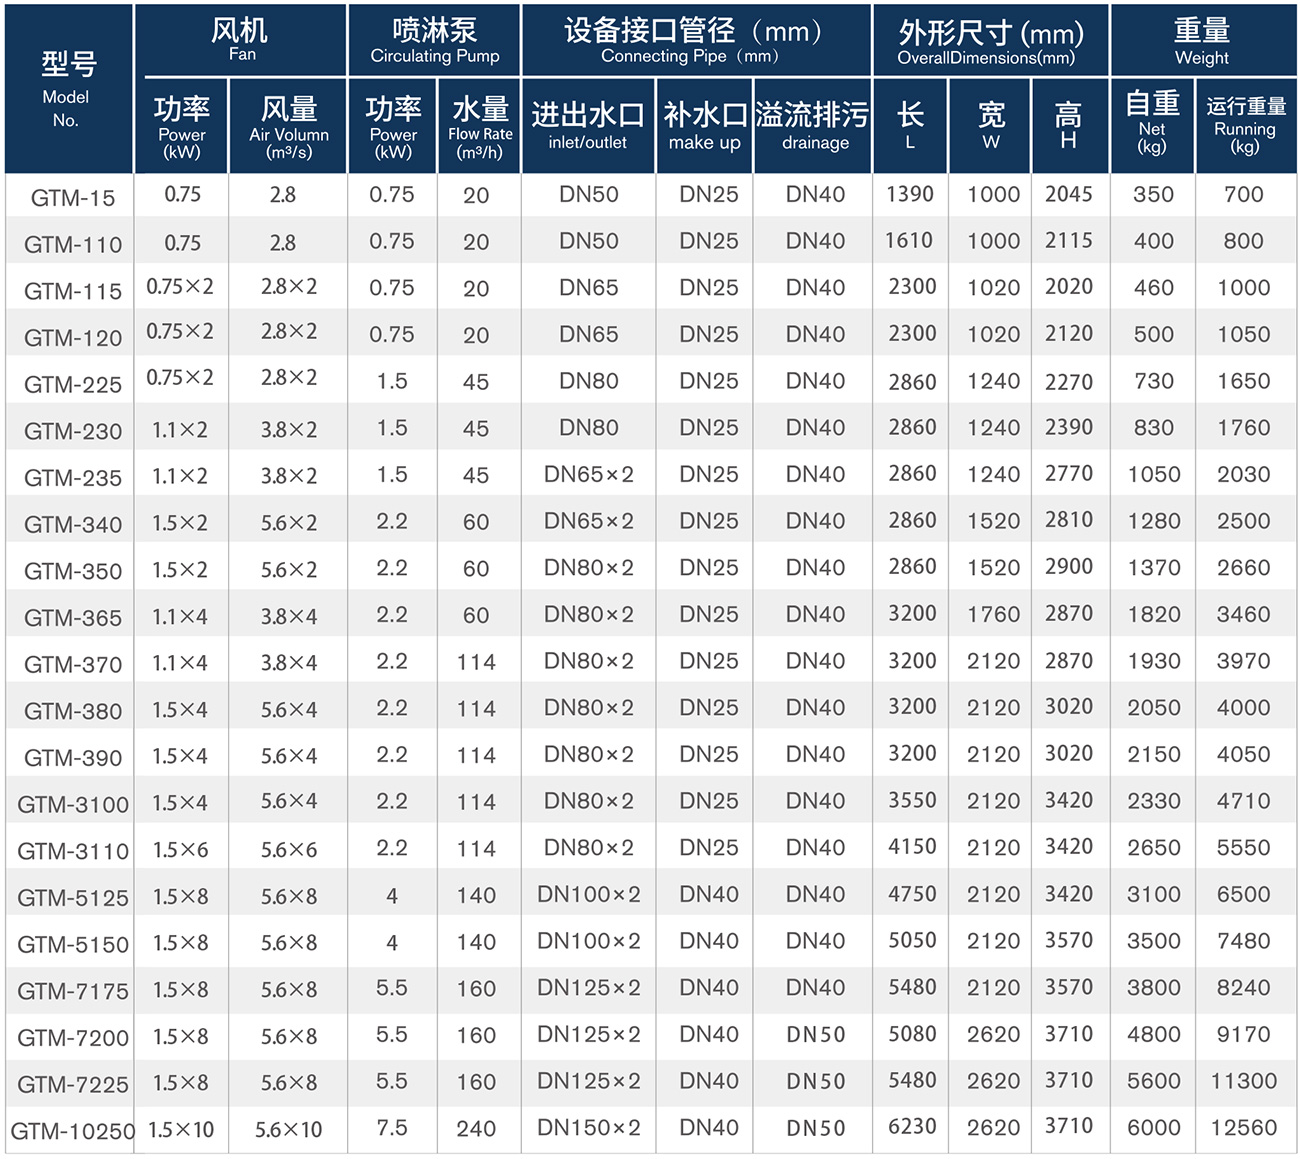
Task: Select the GTM-10250 model cell
Action: (72, 1131)
